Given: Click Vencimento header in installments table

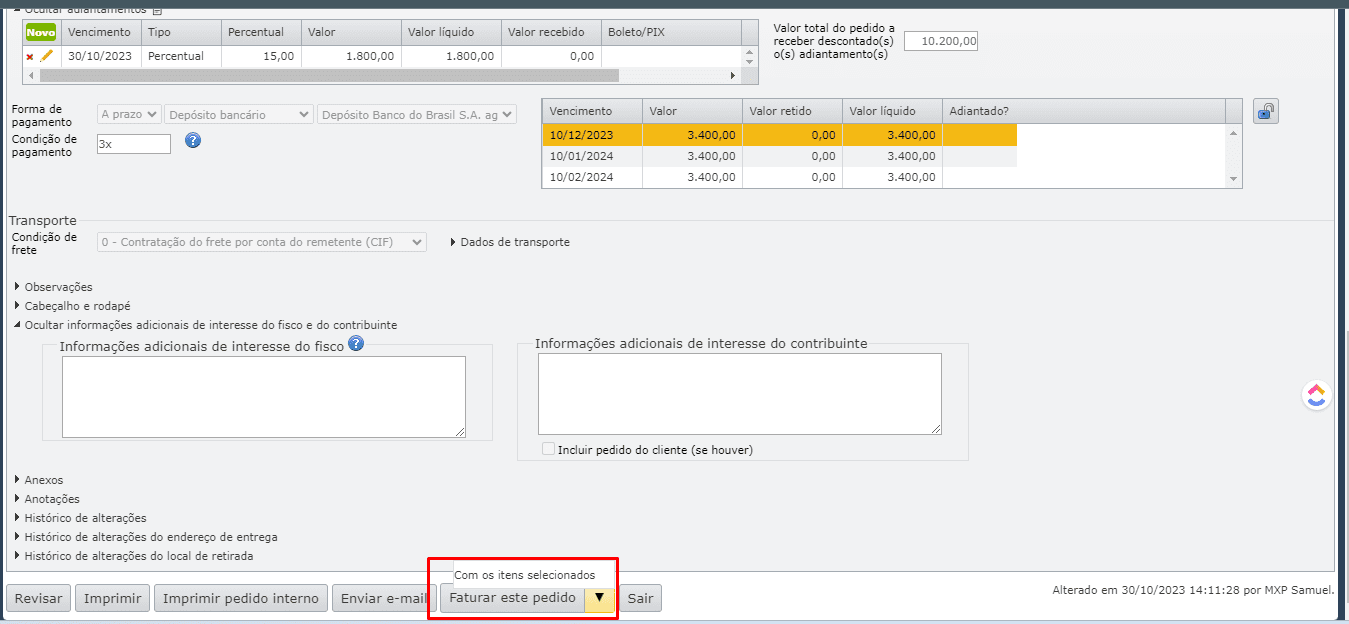Looking at the screenshot, I should pos(592,111).
